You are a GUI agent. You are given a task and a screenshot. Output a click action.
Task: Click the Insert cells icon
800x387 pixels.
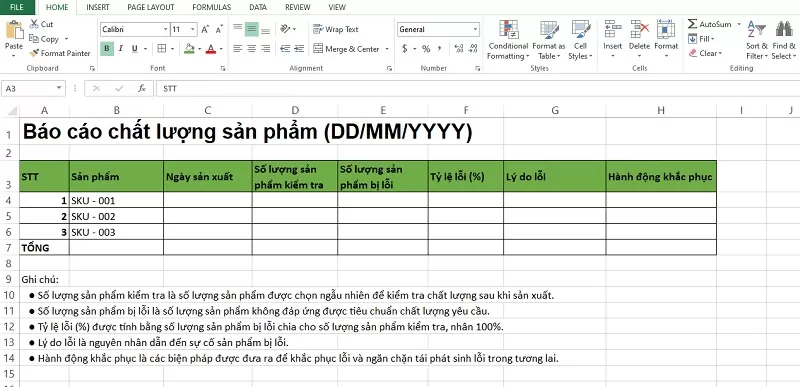(x=612, y=30)
